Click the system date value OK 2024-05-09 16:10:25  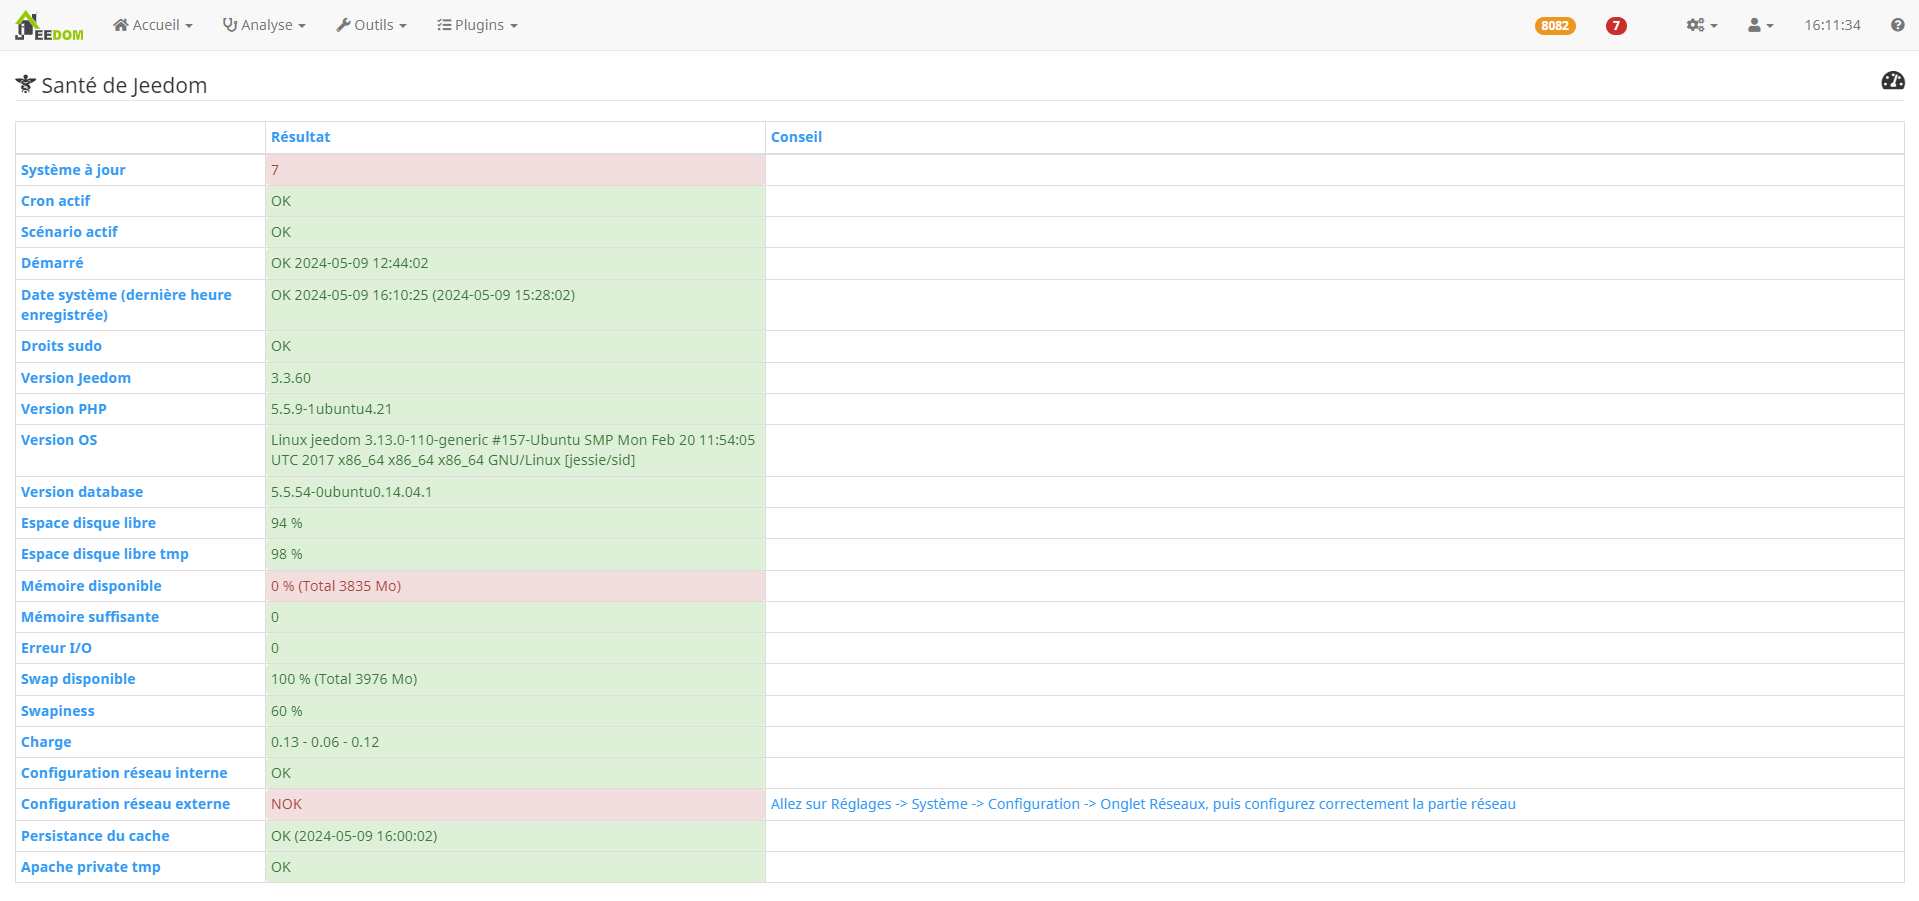click(x=423, y=295)
